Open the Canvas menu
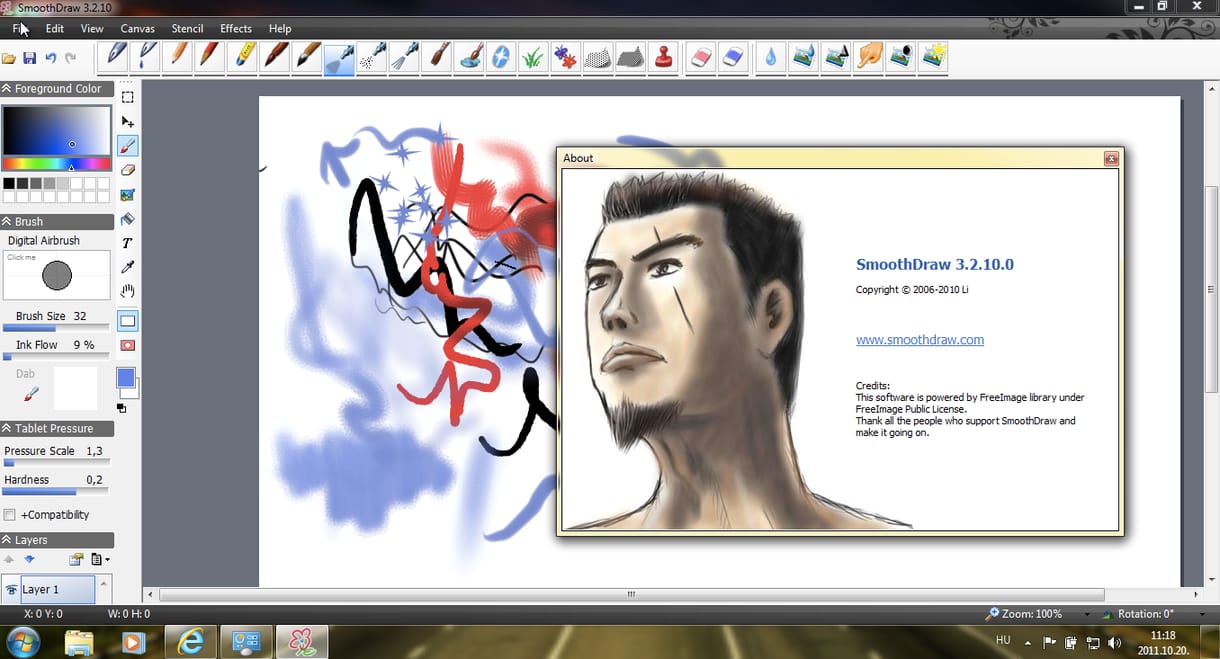Image resolution: width=1220 pixels, height=659 pixels. (x=138, y=29)
